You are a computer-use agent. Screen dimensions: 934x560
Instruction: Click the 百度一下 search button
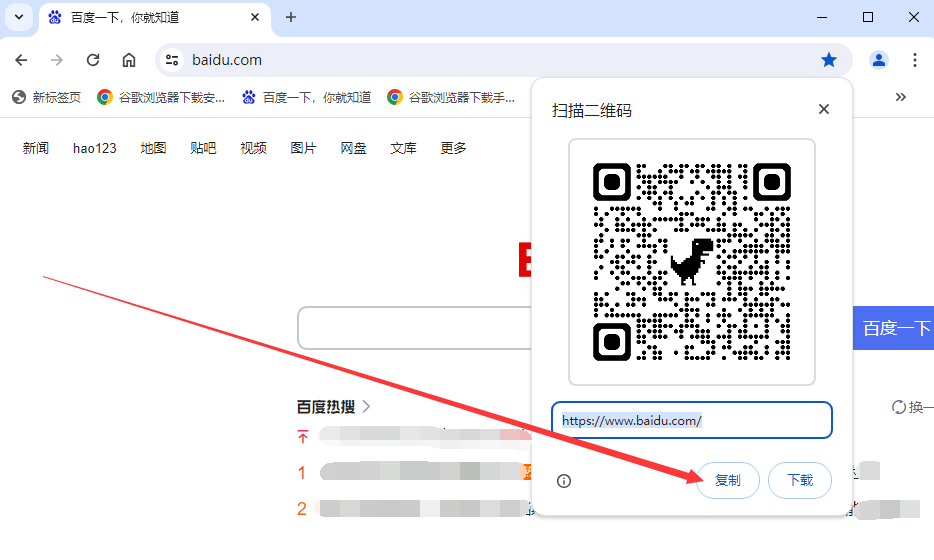893,328
